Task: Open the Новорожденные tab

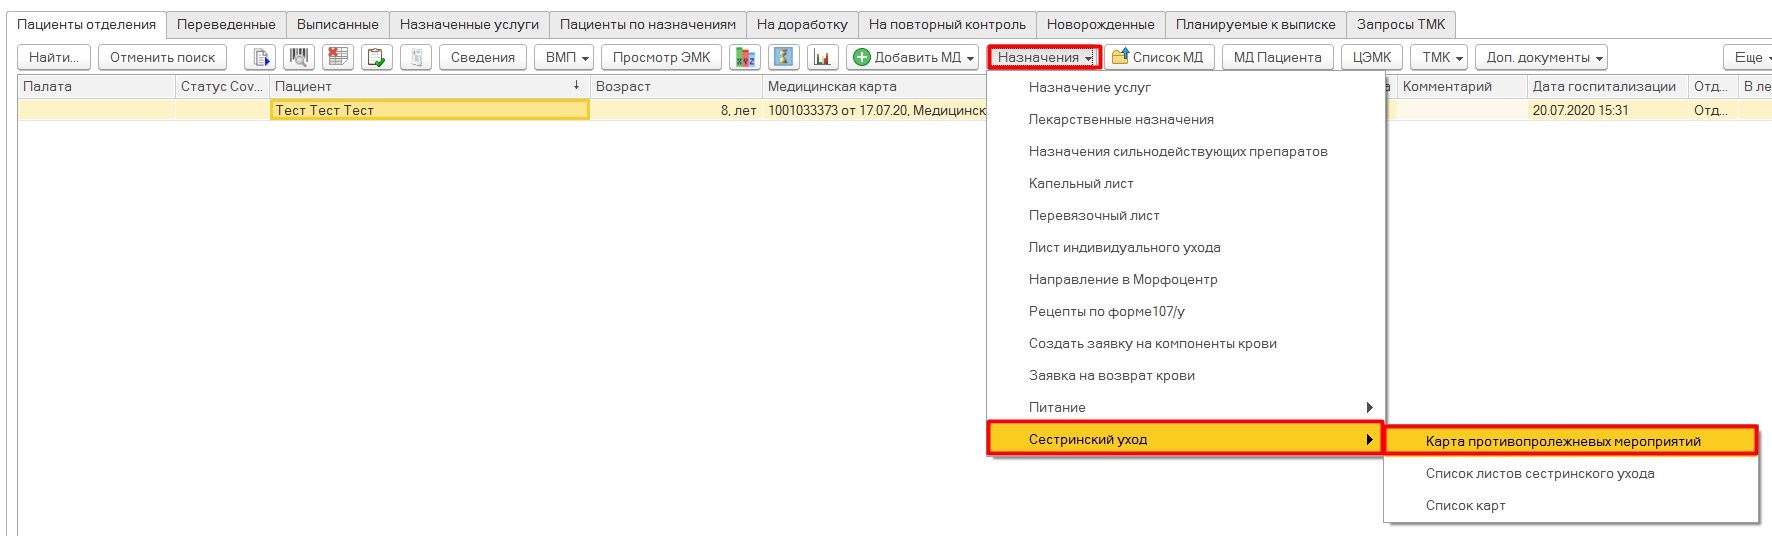Action: click(1100, 24)
